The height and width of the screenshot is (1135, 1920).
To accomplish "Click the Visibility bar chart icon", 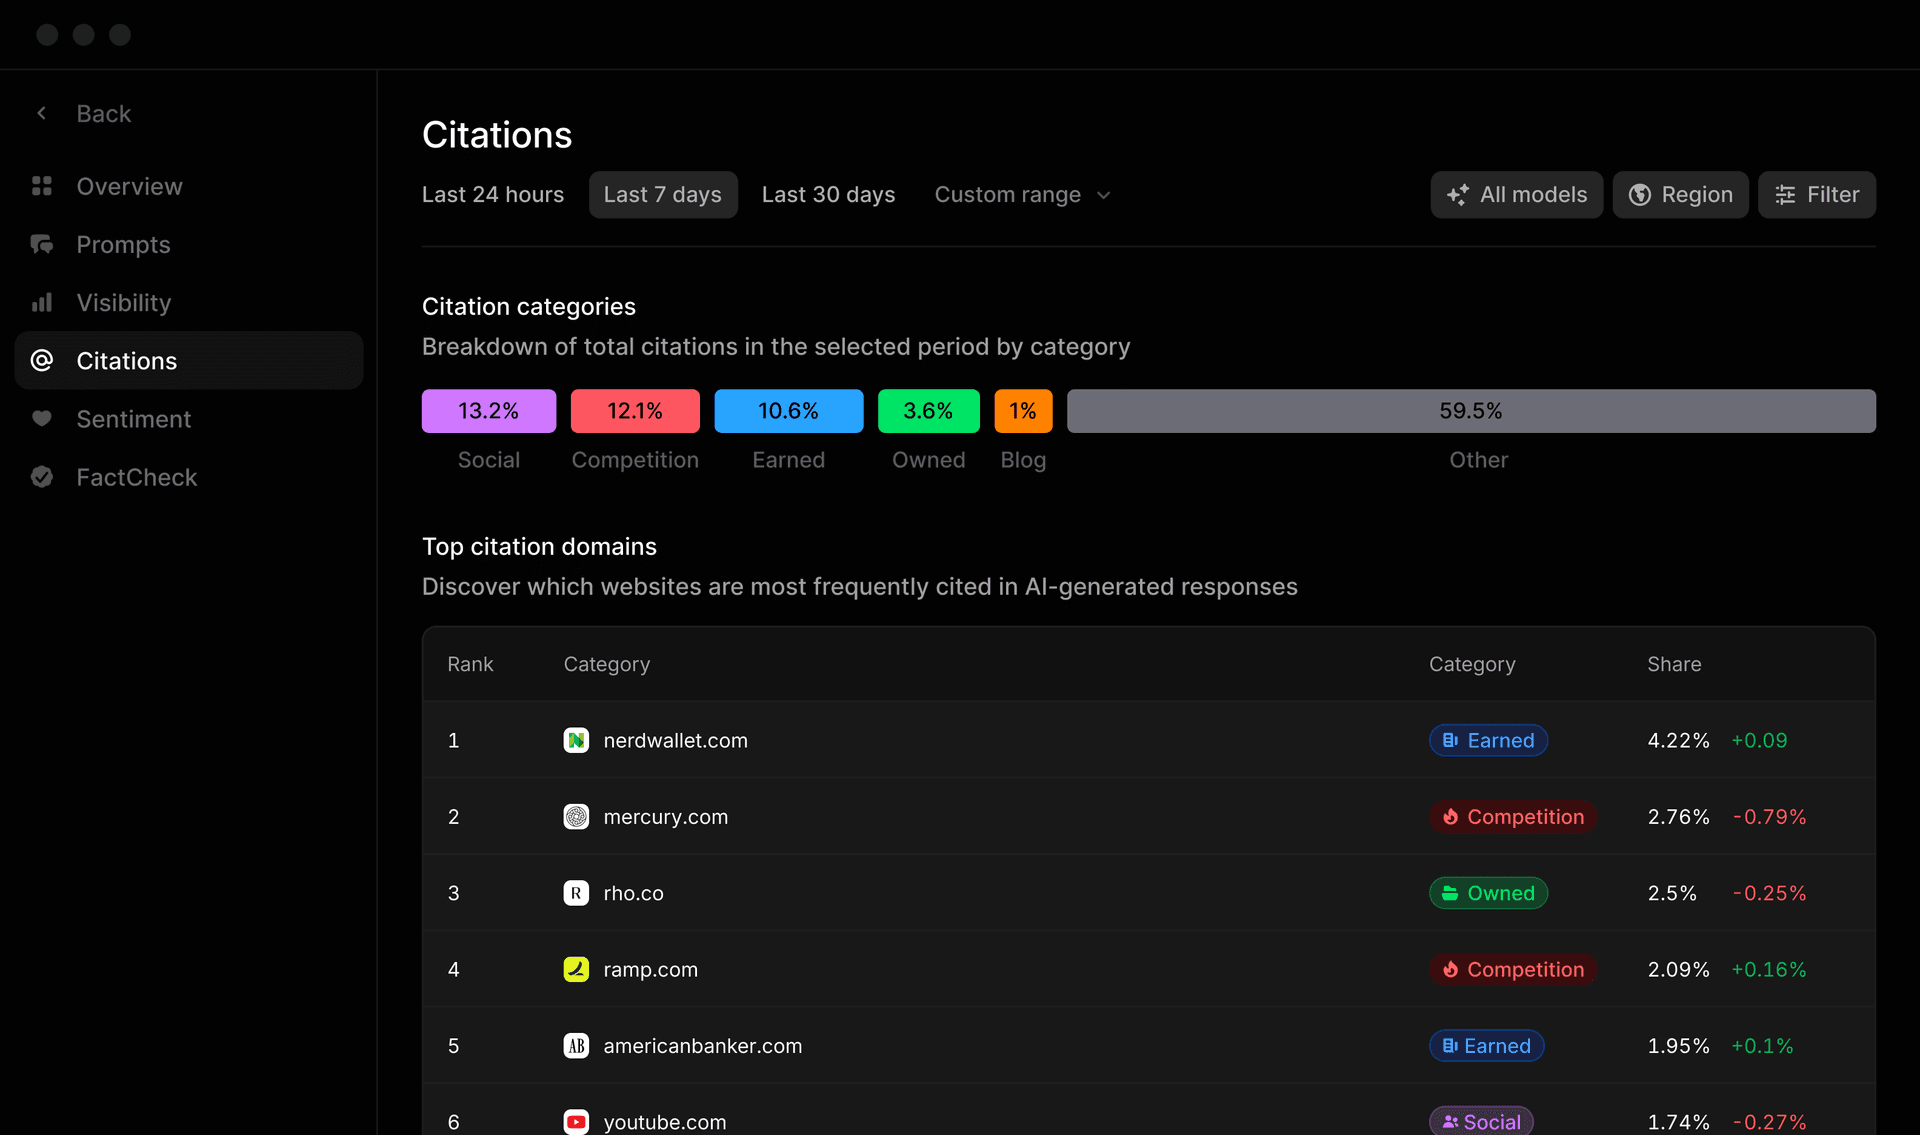I will click(42, 302).
